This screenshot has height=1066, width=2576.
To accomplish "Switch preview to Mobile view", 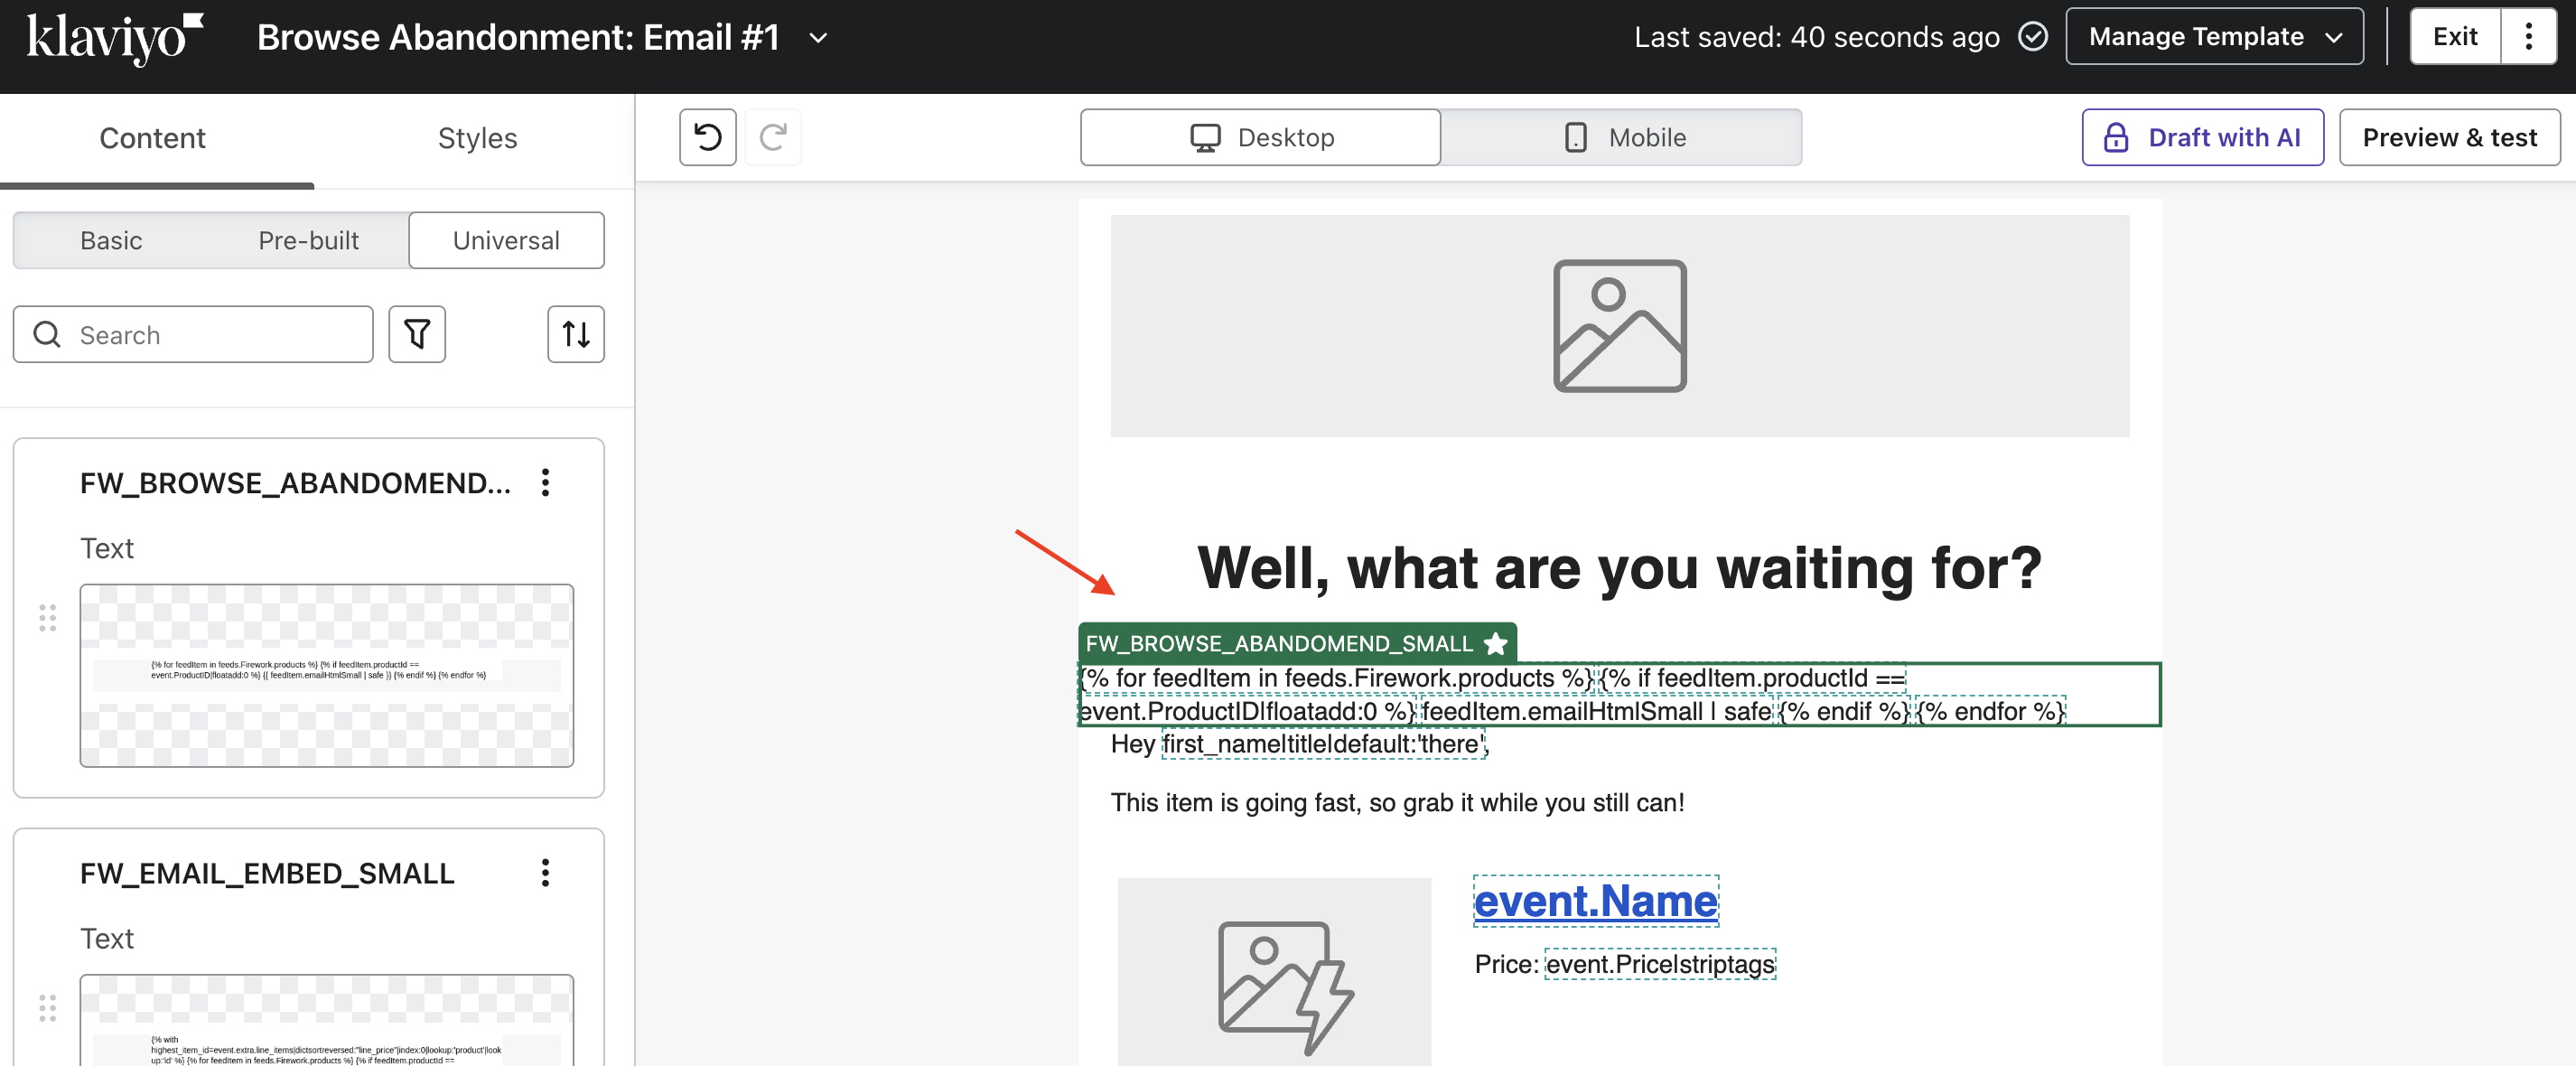I will [x=1621, y=137].
